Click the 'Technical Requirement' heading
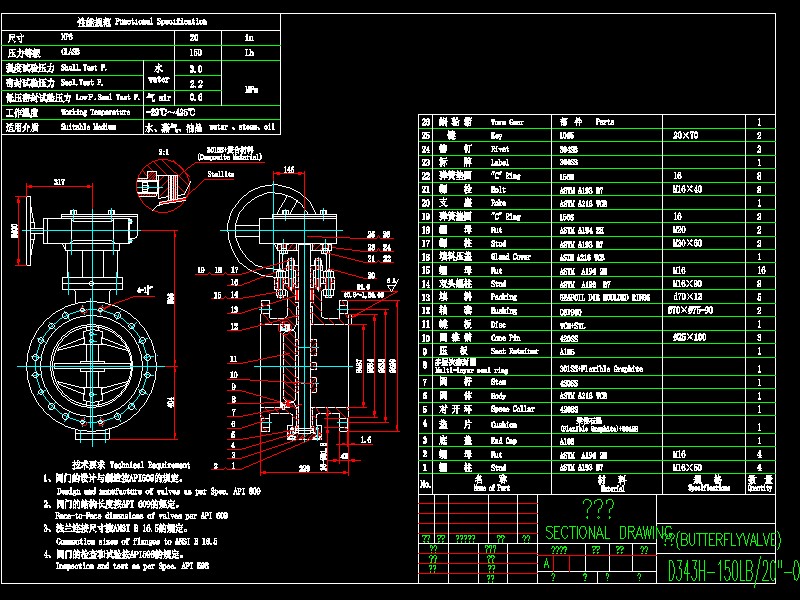The image size is (800, 600). point(150,465)
